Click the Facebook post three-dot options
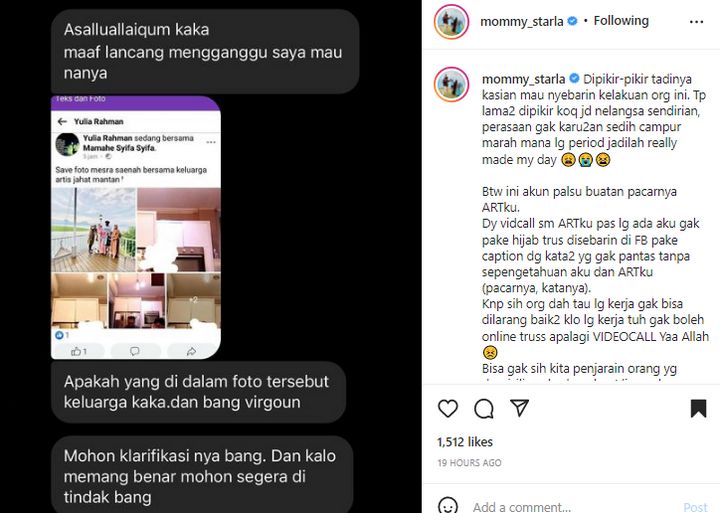The height and width of the screenshot is (513, 720). (211, 142)
